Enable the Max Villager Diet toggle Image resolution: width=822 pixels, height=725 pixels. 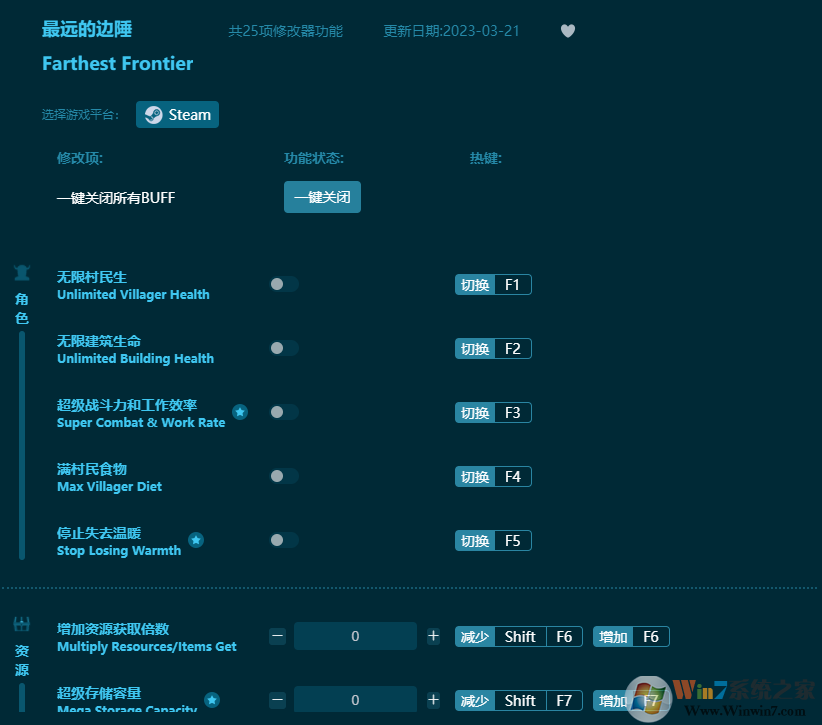[x=283, y=476]
